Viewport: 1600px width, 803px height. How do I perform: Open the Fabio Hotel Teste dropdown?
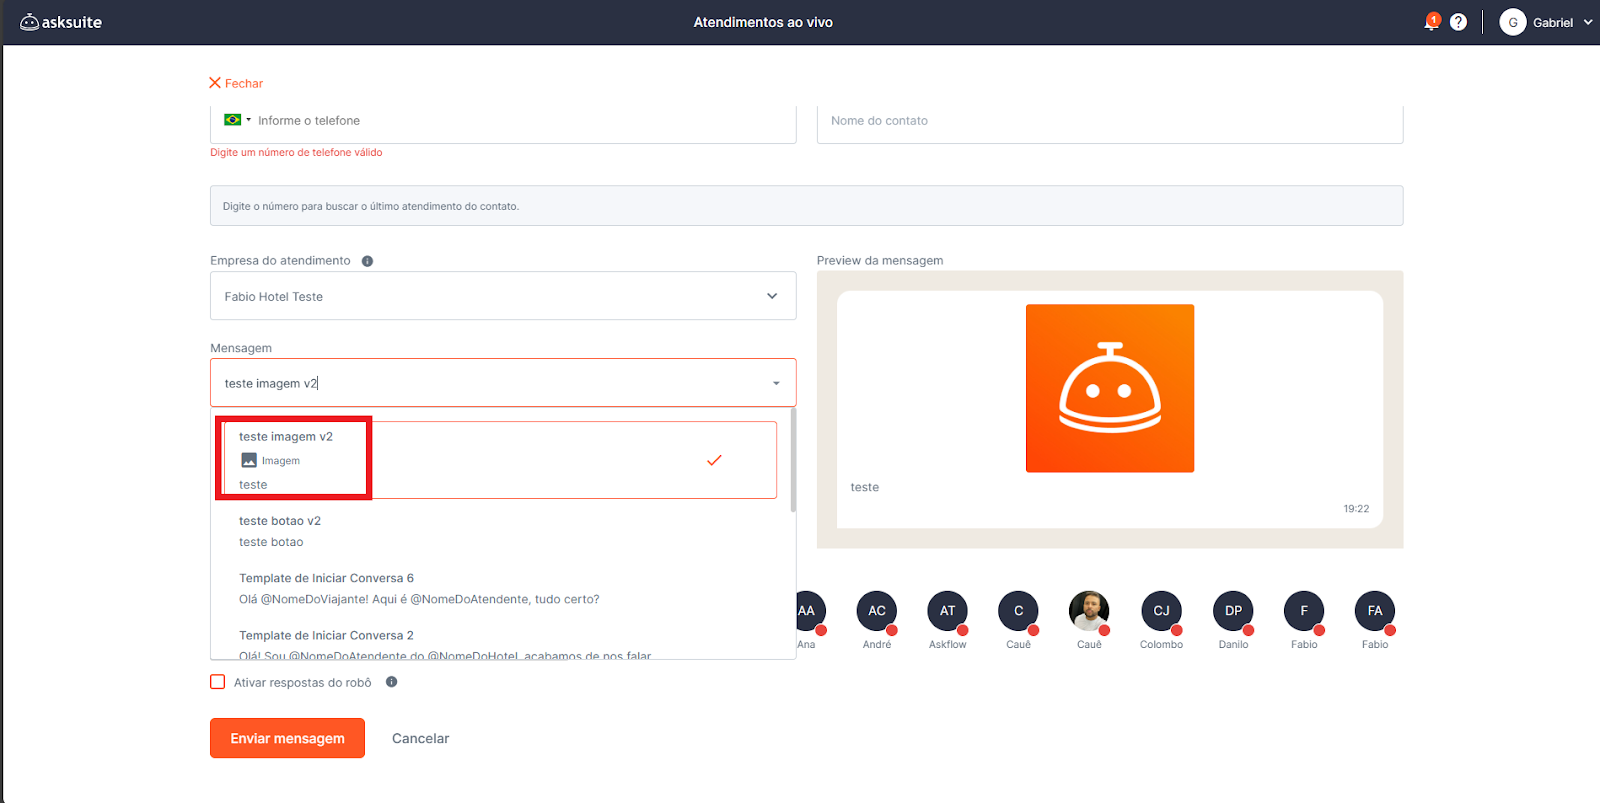(503, 296)
